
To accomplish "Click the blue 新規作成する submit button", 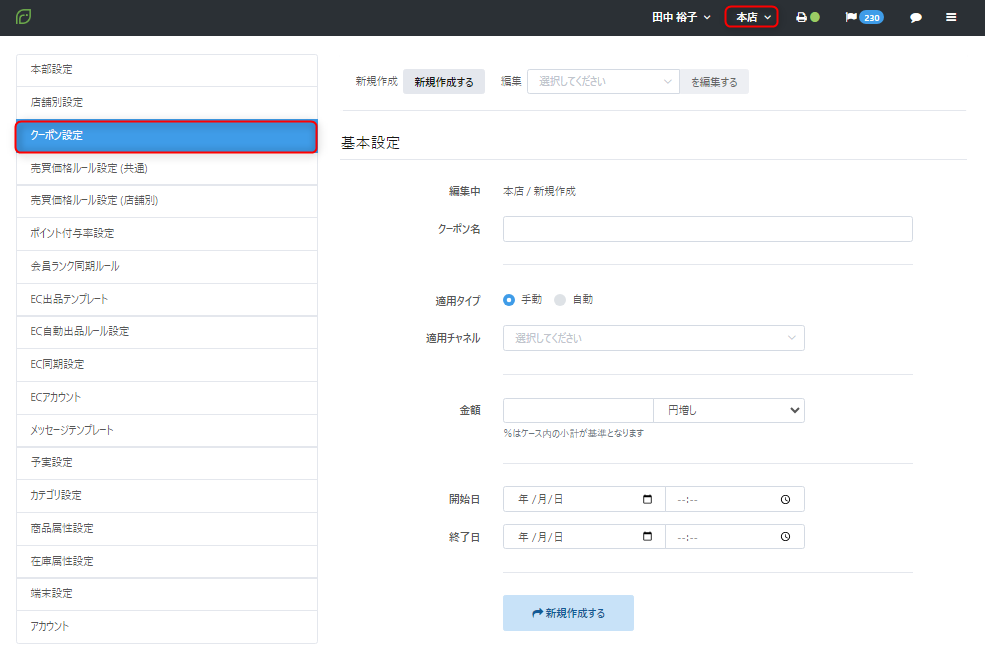I will [x=568, y=613].
